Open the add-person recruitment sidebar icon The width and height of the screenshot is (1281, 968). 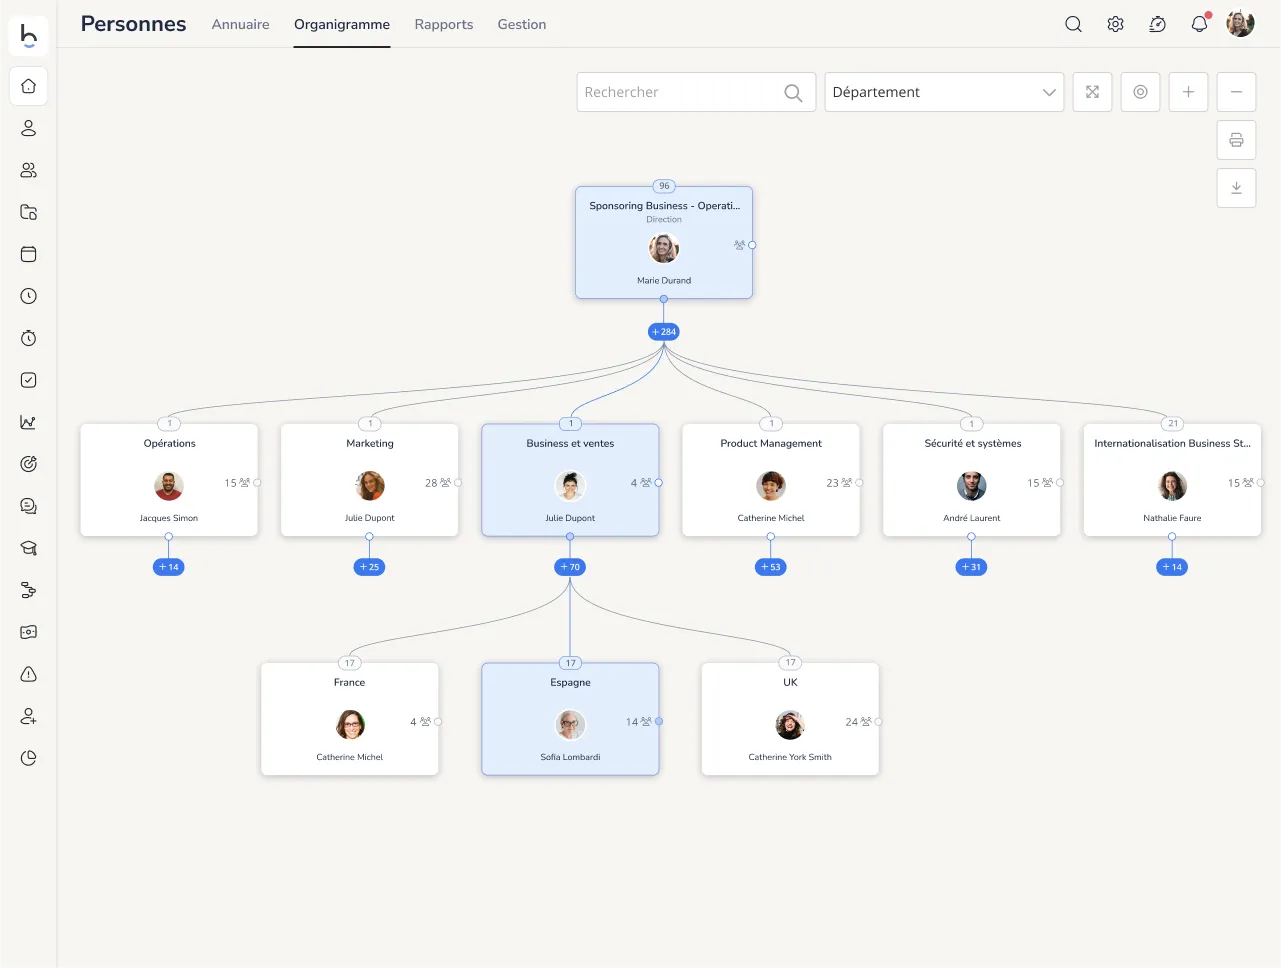[29, 716]
